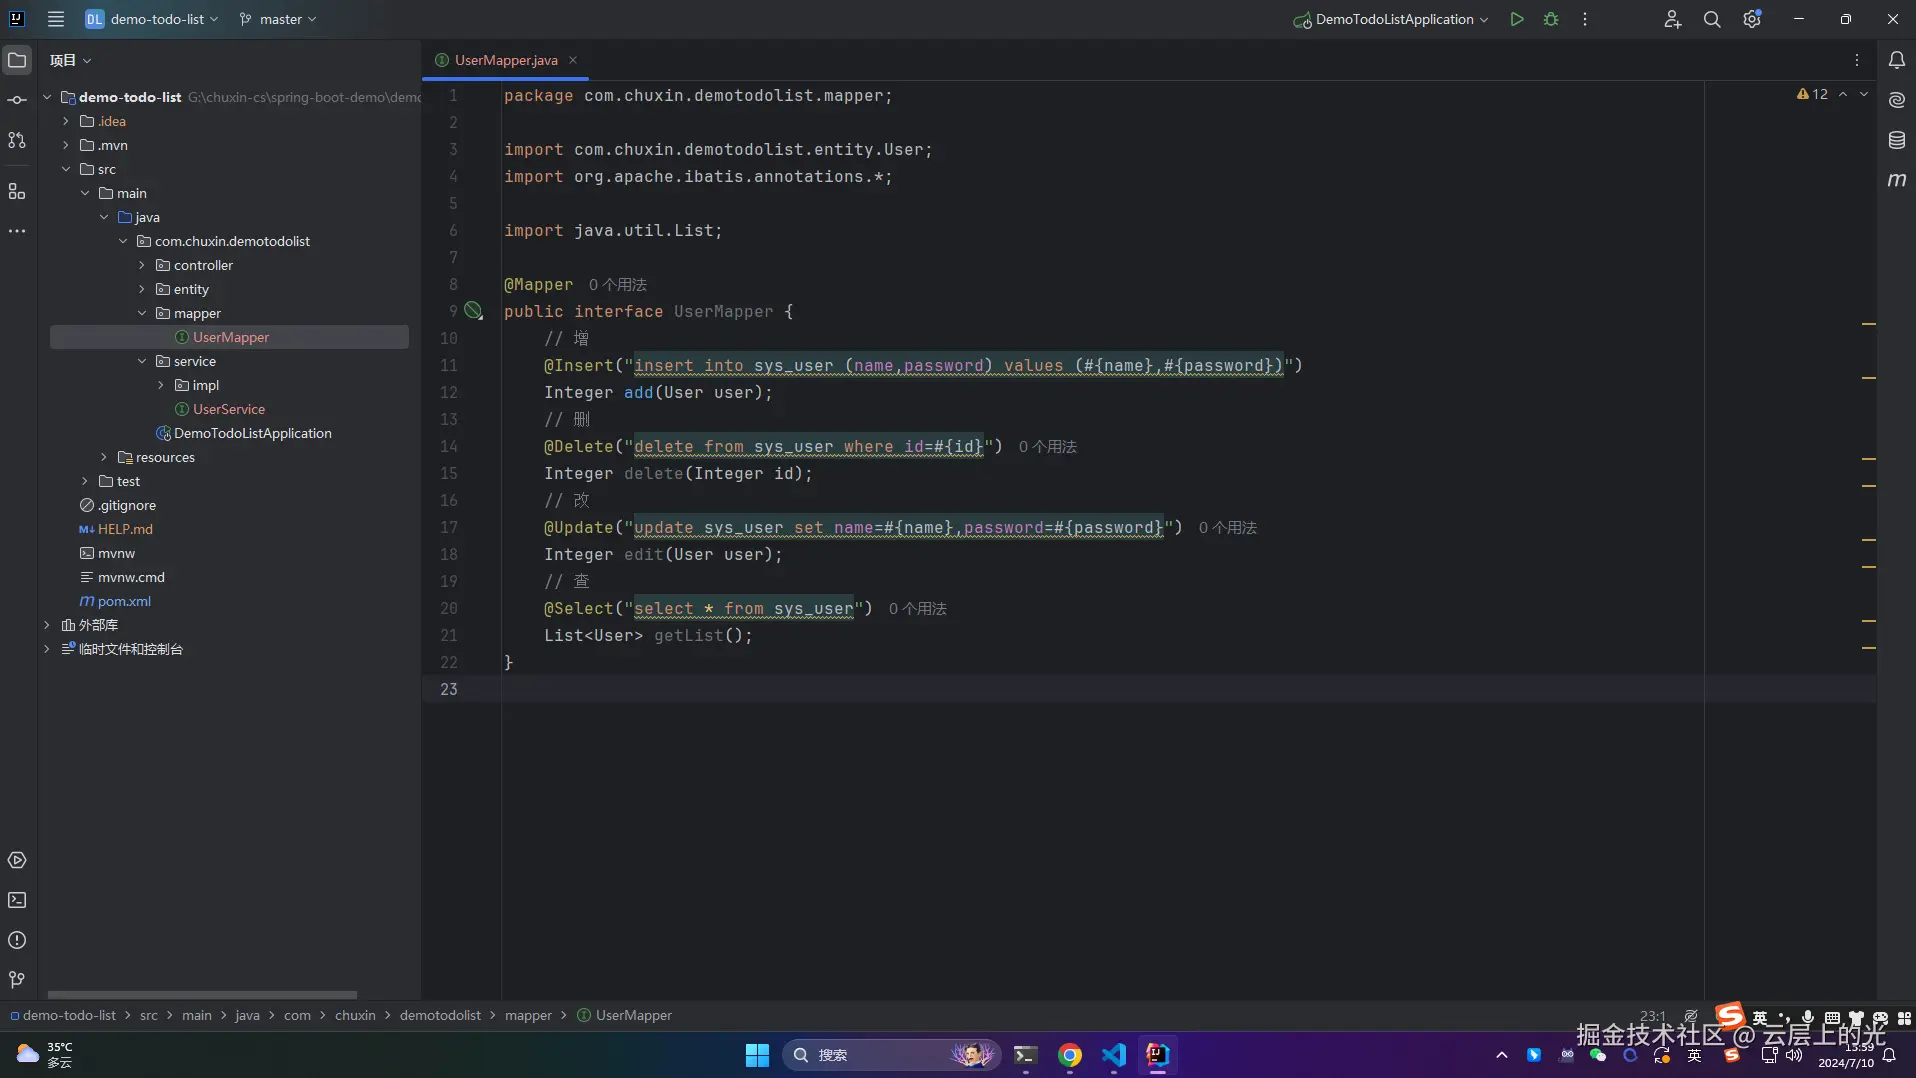Select the UserMapper.java editor tab
Image resolution: width=1916 pixels, height=1078 pixels.
[x=505, y=60]
